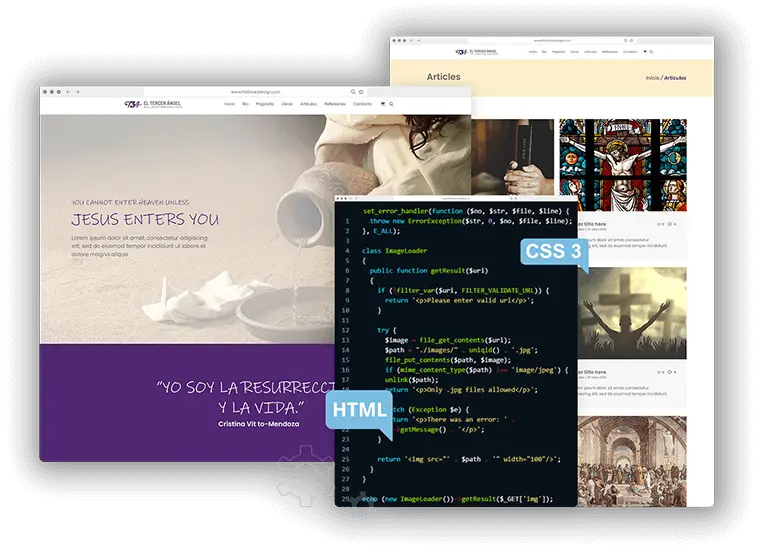Click the El Tercer Ángel logo in the Articles window
Viewport: 761px width, 549px height.
[477, 52]
